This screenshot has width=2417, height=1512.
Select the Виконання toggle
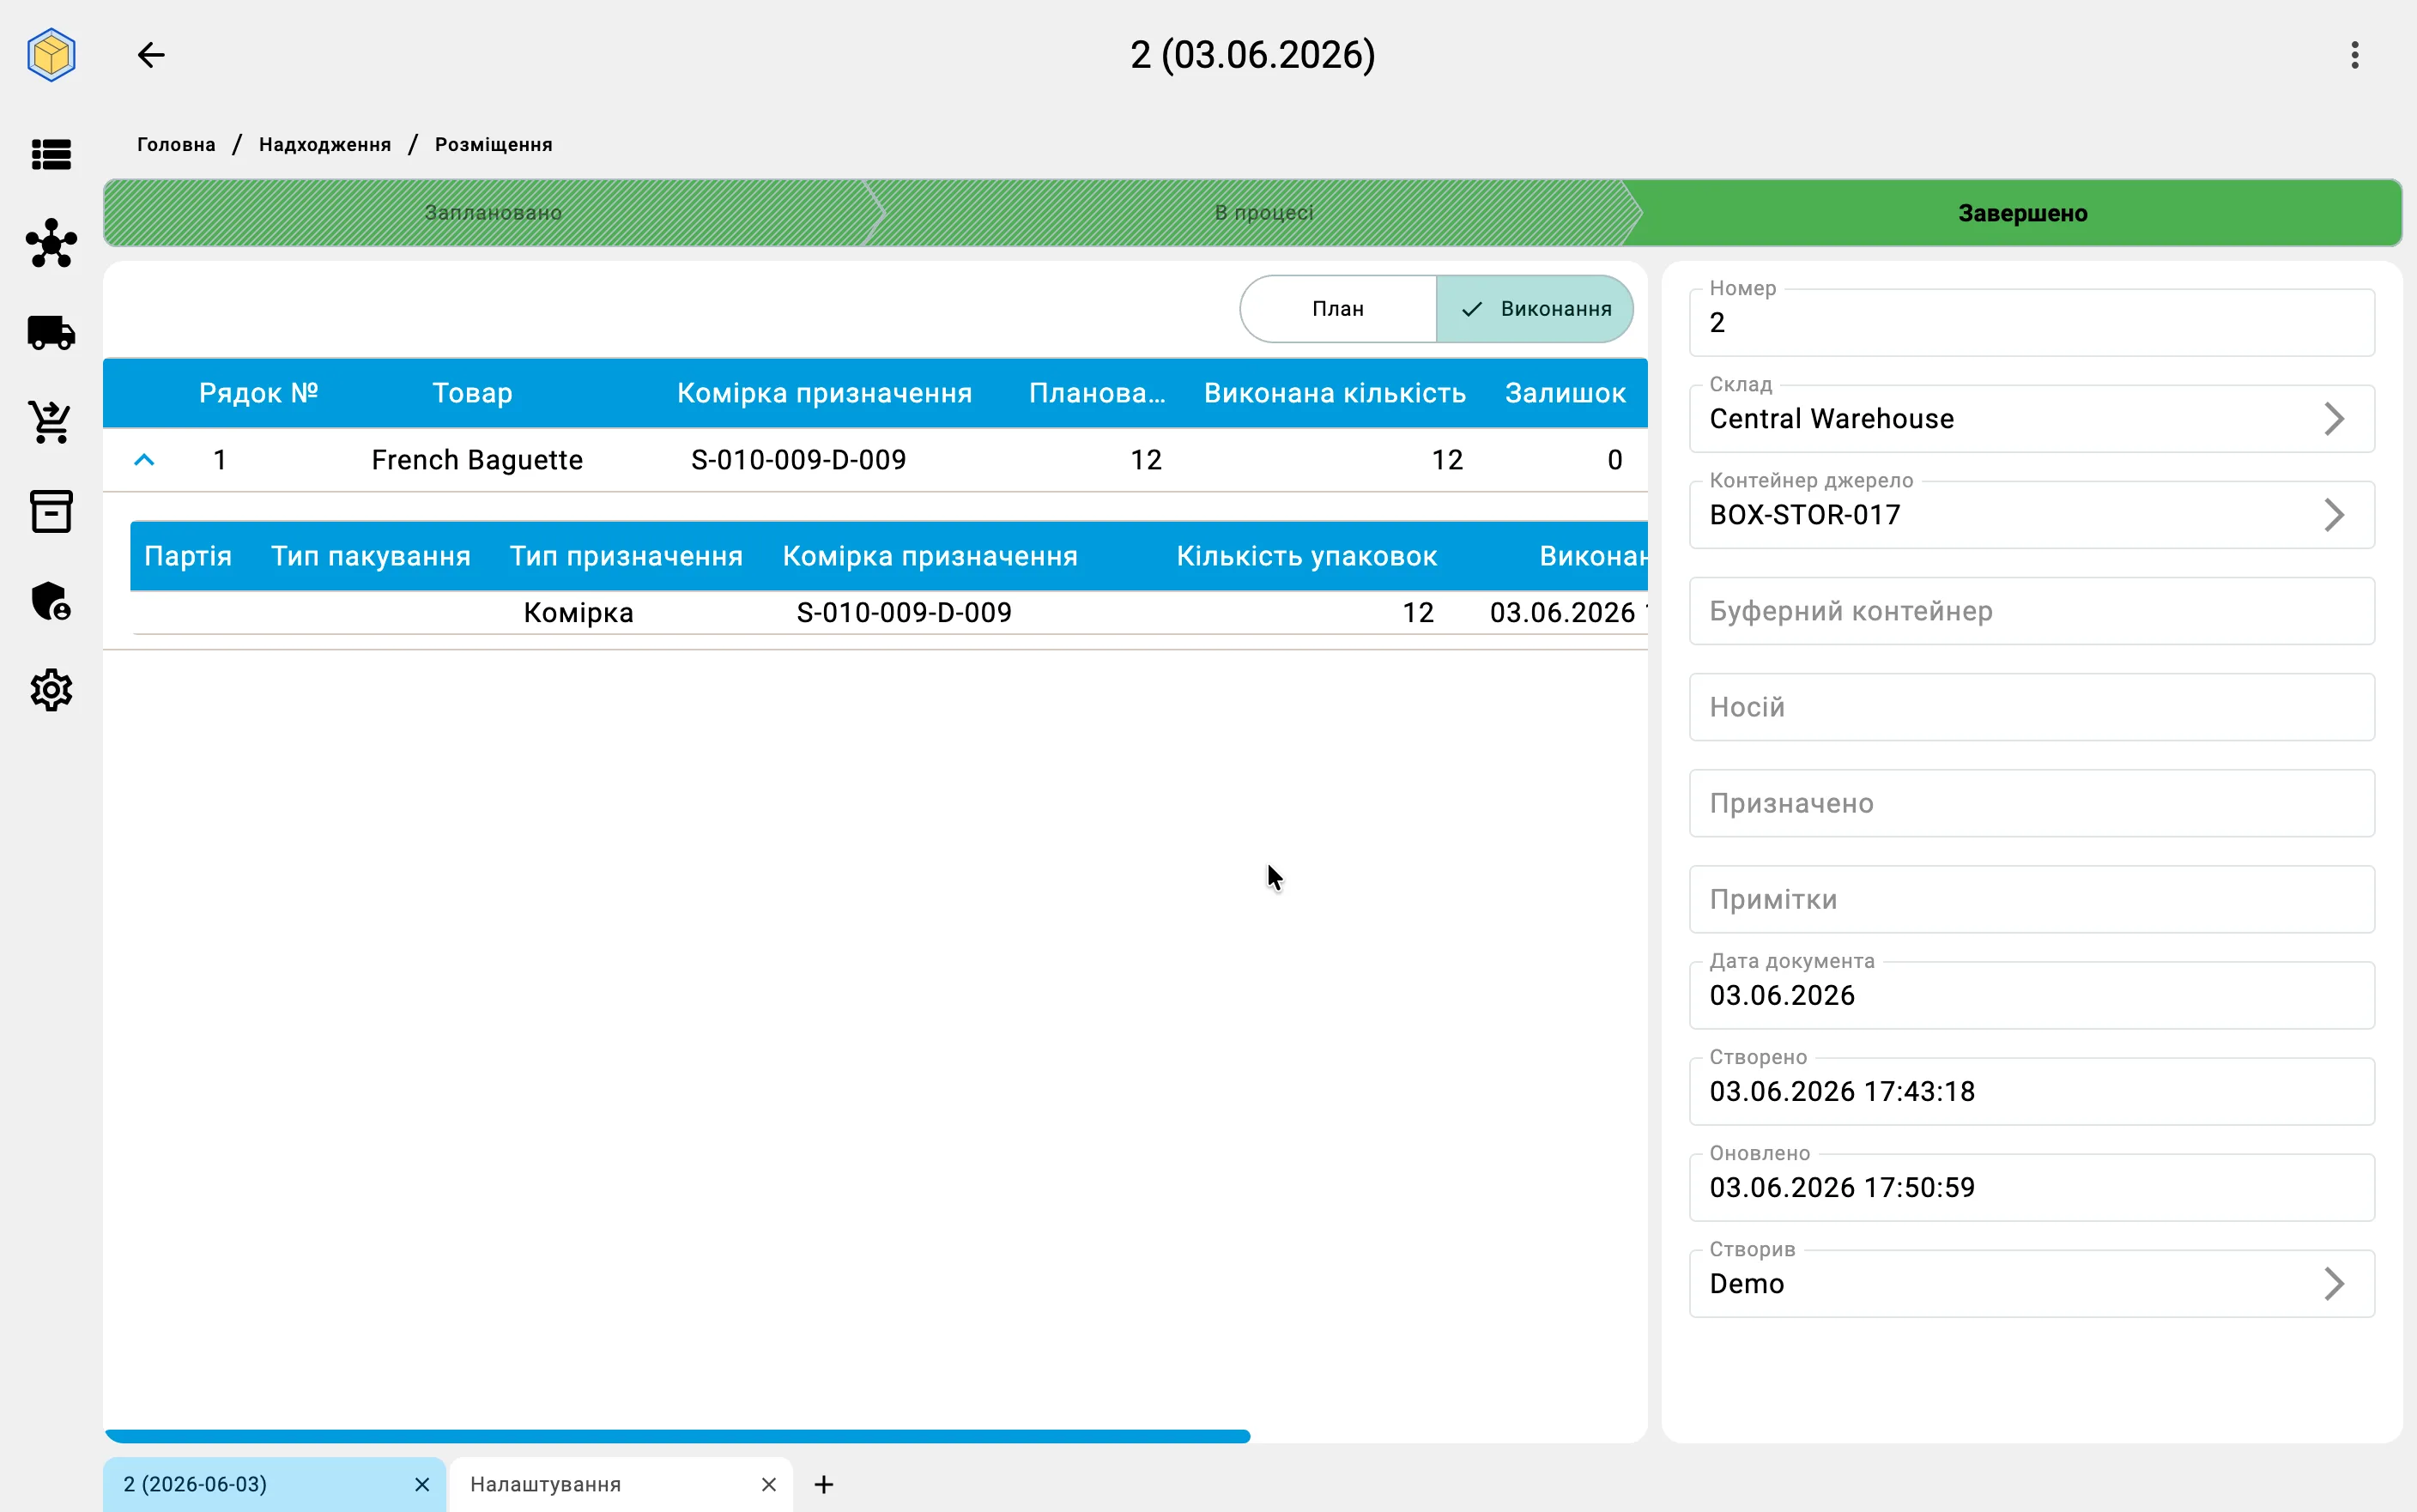click(x=1535, y=309)
